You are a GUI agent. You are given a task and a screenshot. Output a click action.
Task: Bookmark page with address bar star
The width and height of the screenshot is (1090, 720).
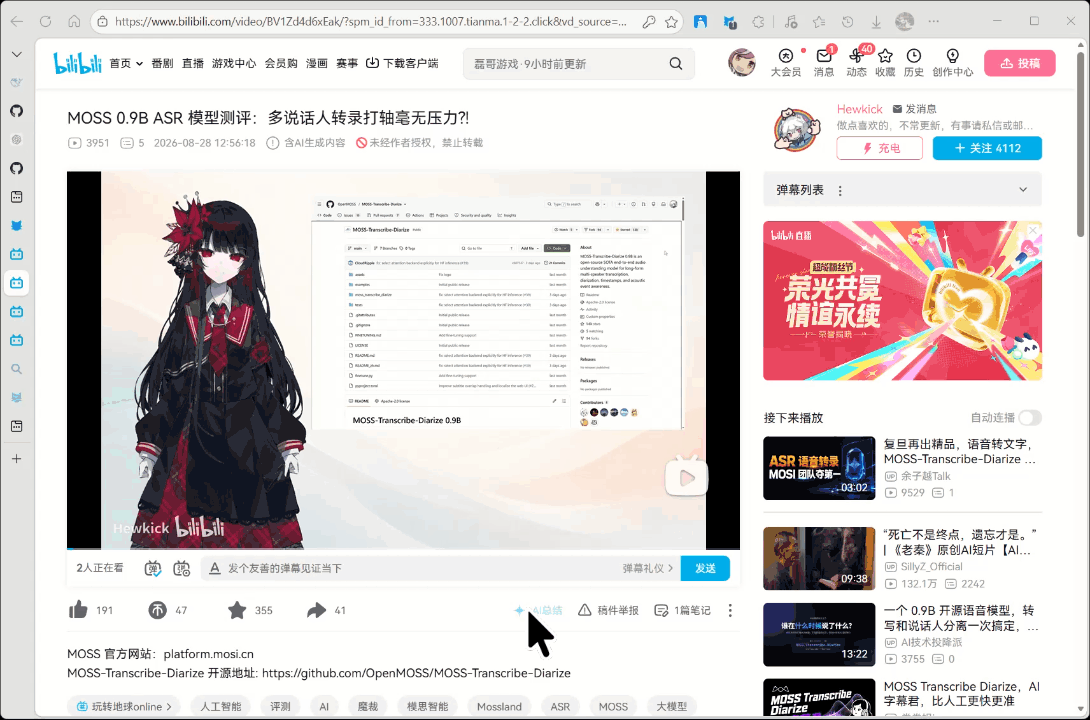(671, 22)
